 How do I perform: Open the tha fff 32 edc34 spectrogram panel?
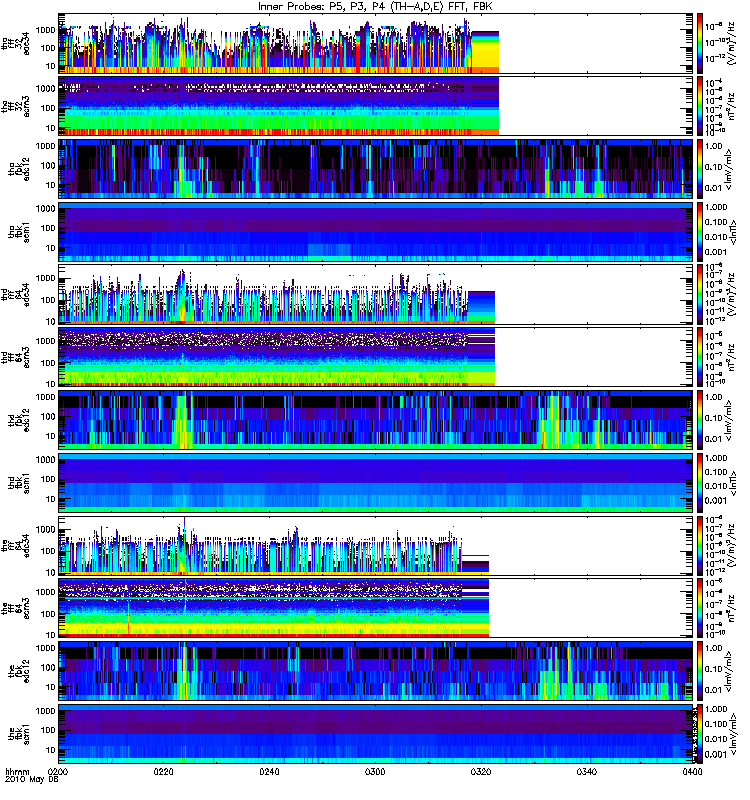(x=376, y=44)
